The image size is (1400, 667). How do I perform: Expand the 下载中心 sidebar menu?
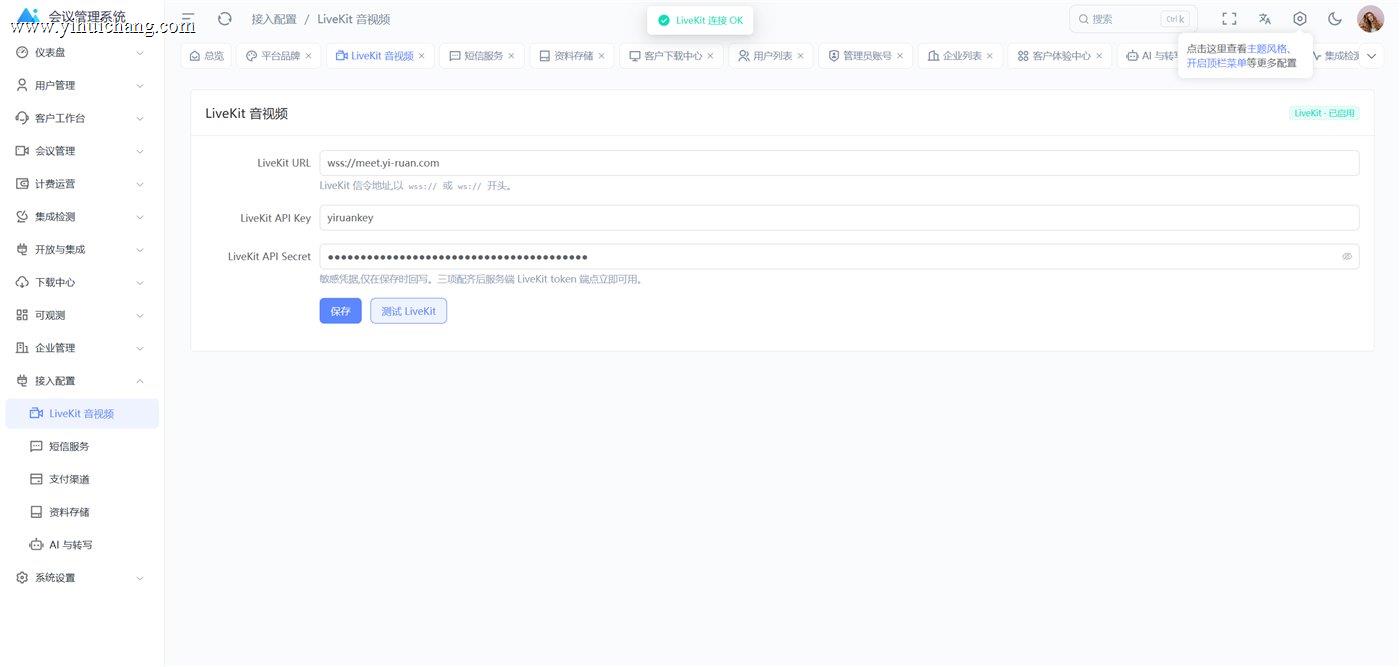click(82, 283)
